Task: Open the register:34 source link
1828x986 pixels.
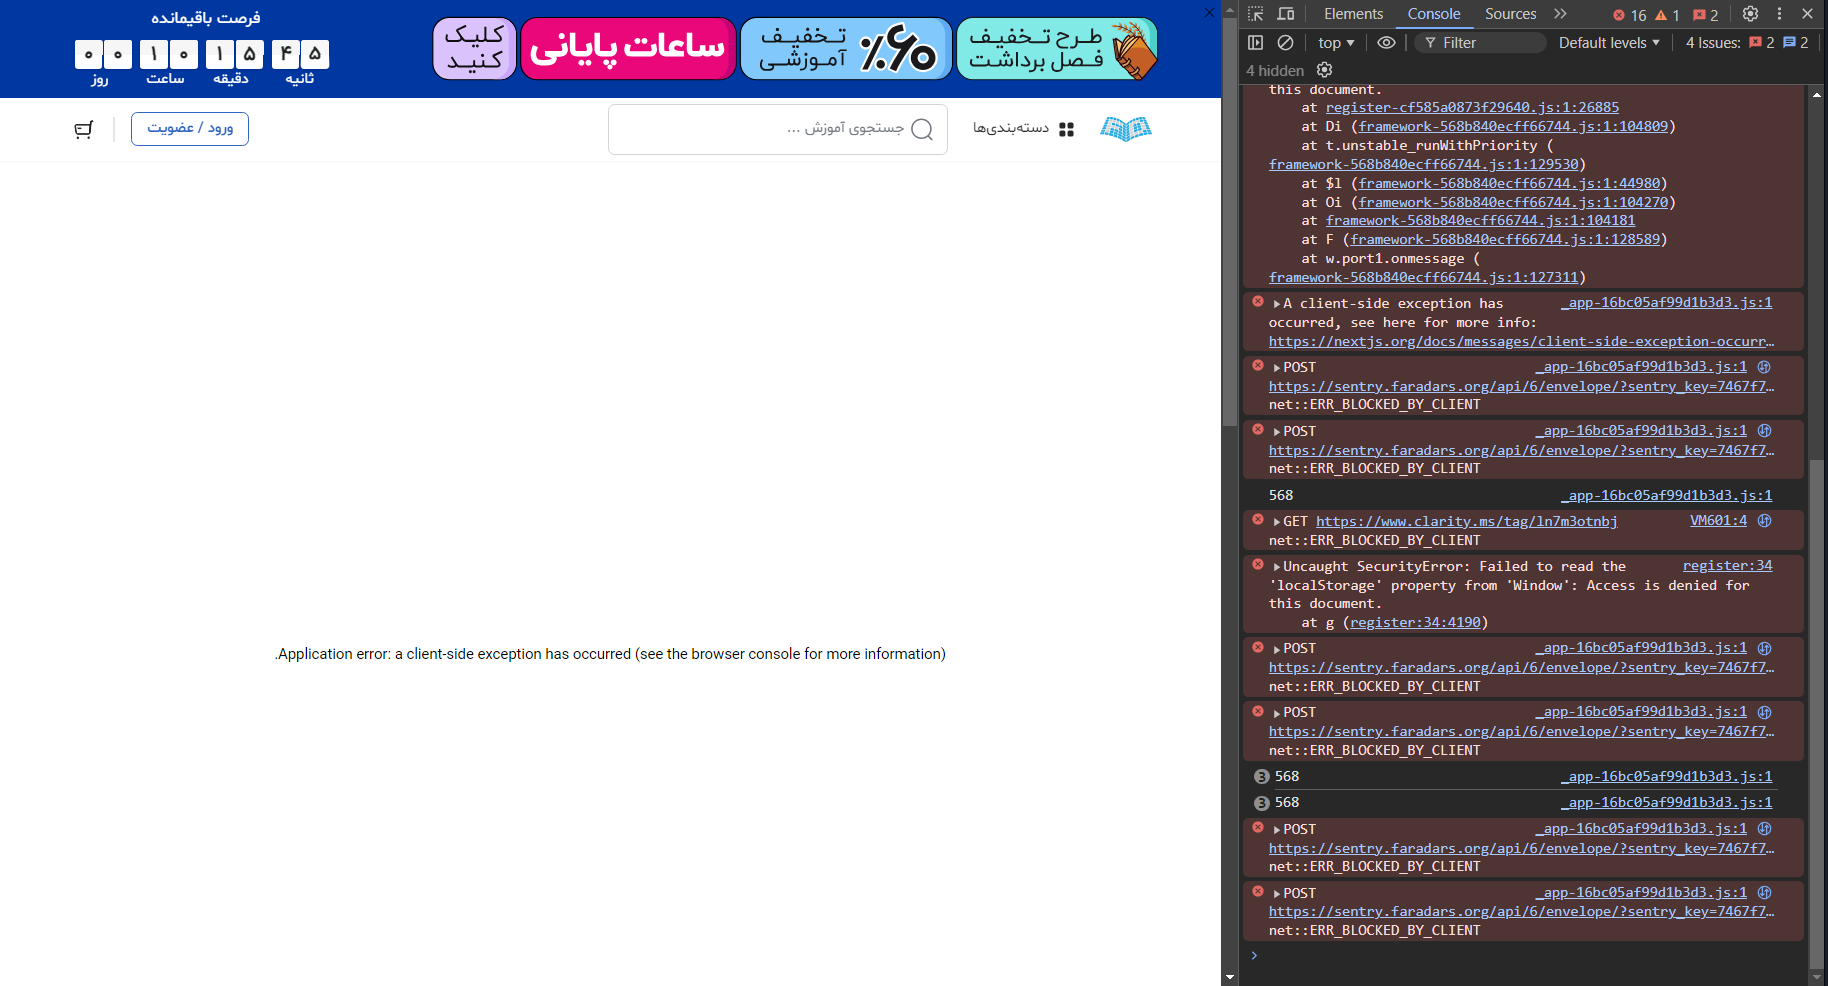Action: [1727, 565]
